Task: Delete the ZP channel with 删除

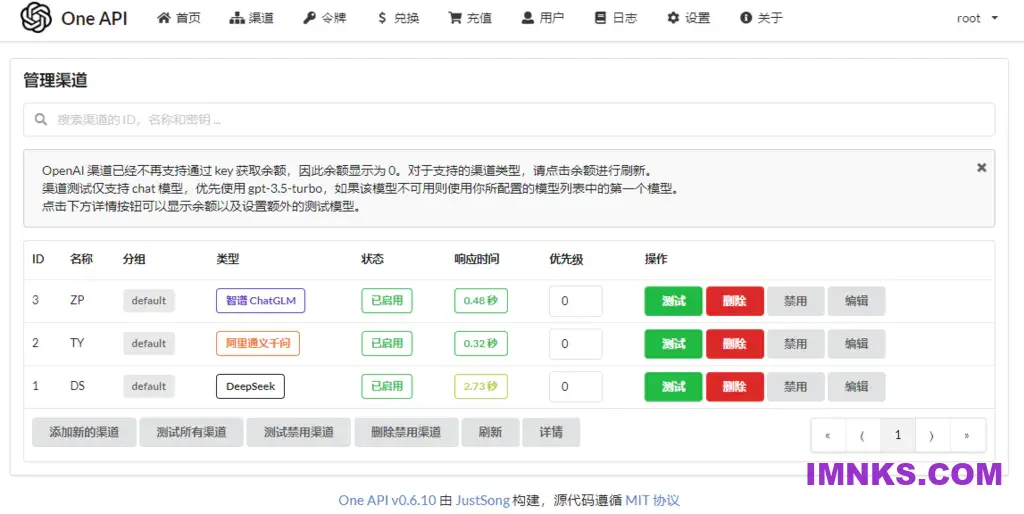Action: pyautogui.click(x=735, y=301)
